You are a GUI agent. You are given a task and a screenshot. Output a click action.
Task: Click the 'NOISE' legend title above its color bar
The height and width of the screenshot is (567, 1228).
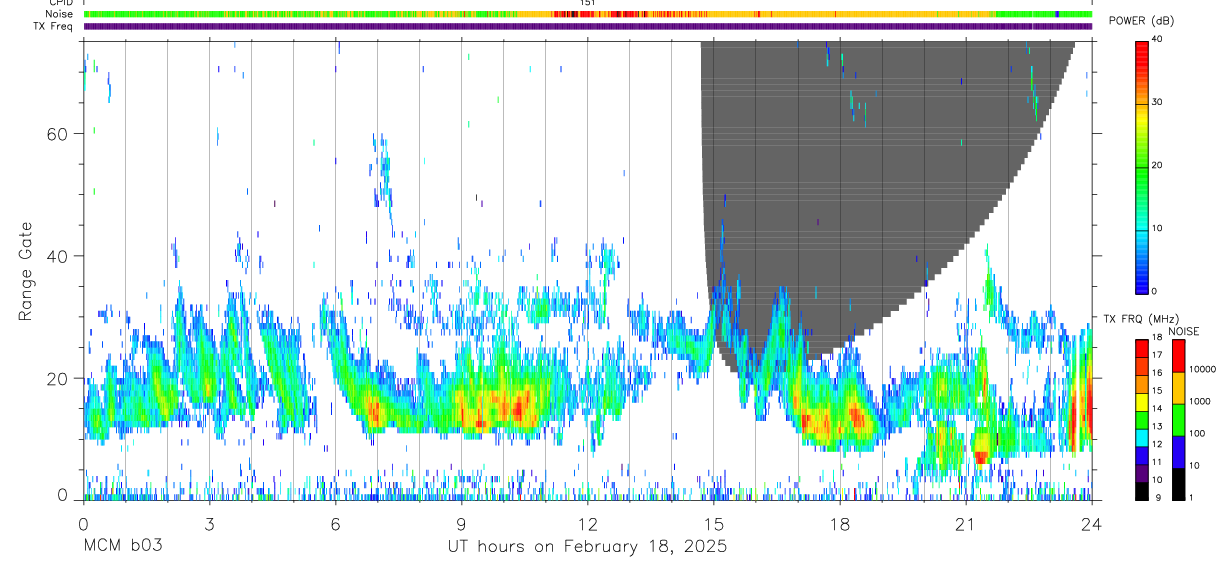(1184, 331)
